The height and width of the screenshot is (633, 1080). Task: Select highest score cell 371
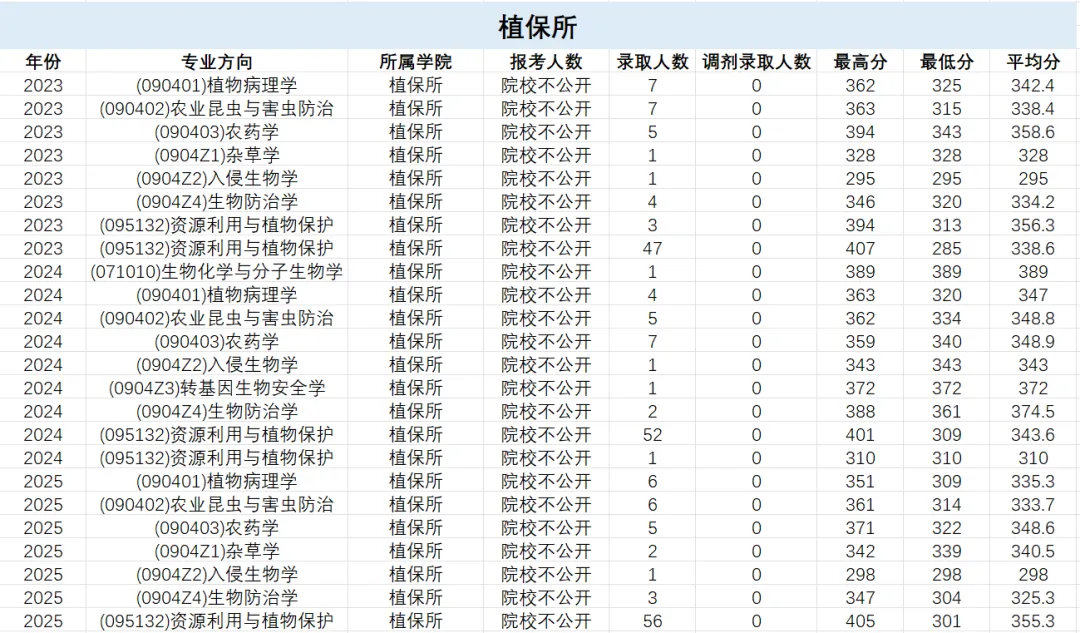pos(860,528)
